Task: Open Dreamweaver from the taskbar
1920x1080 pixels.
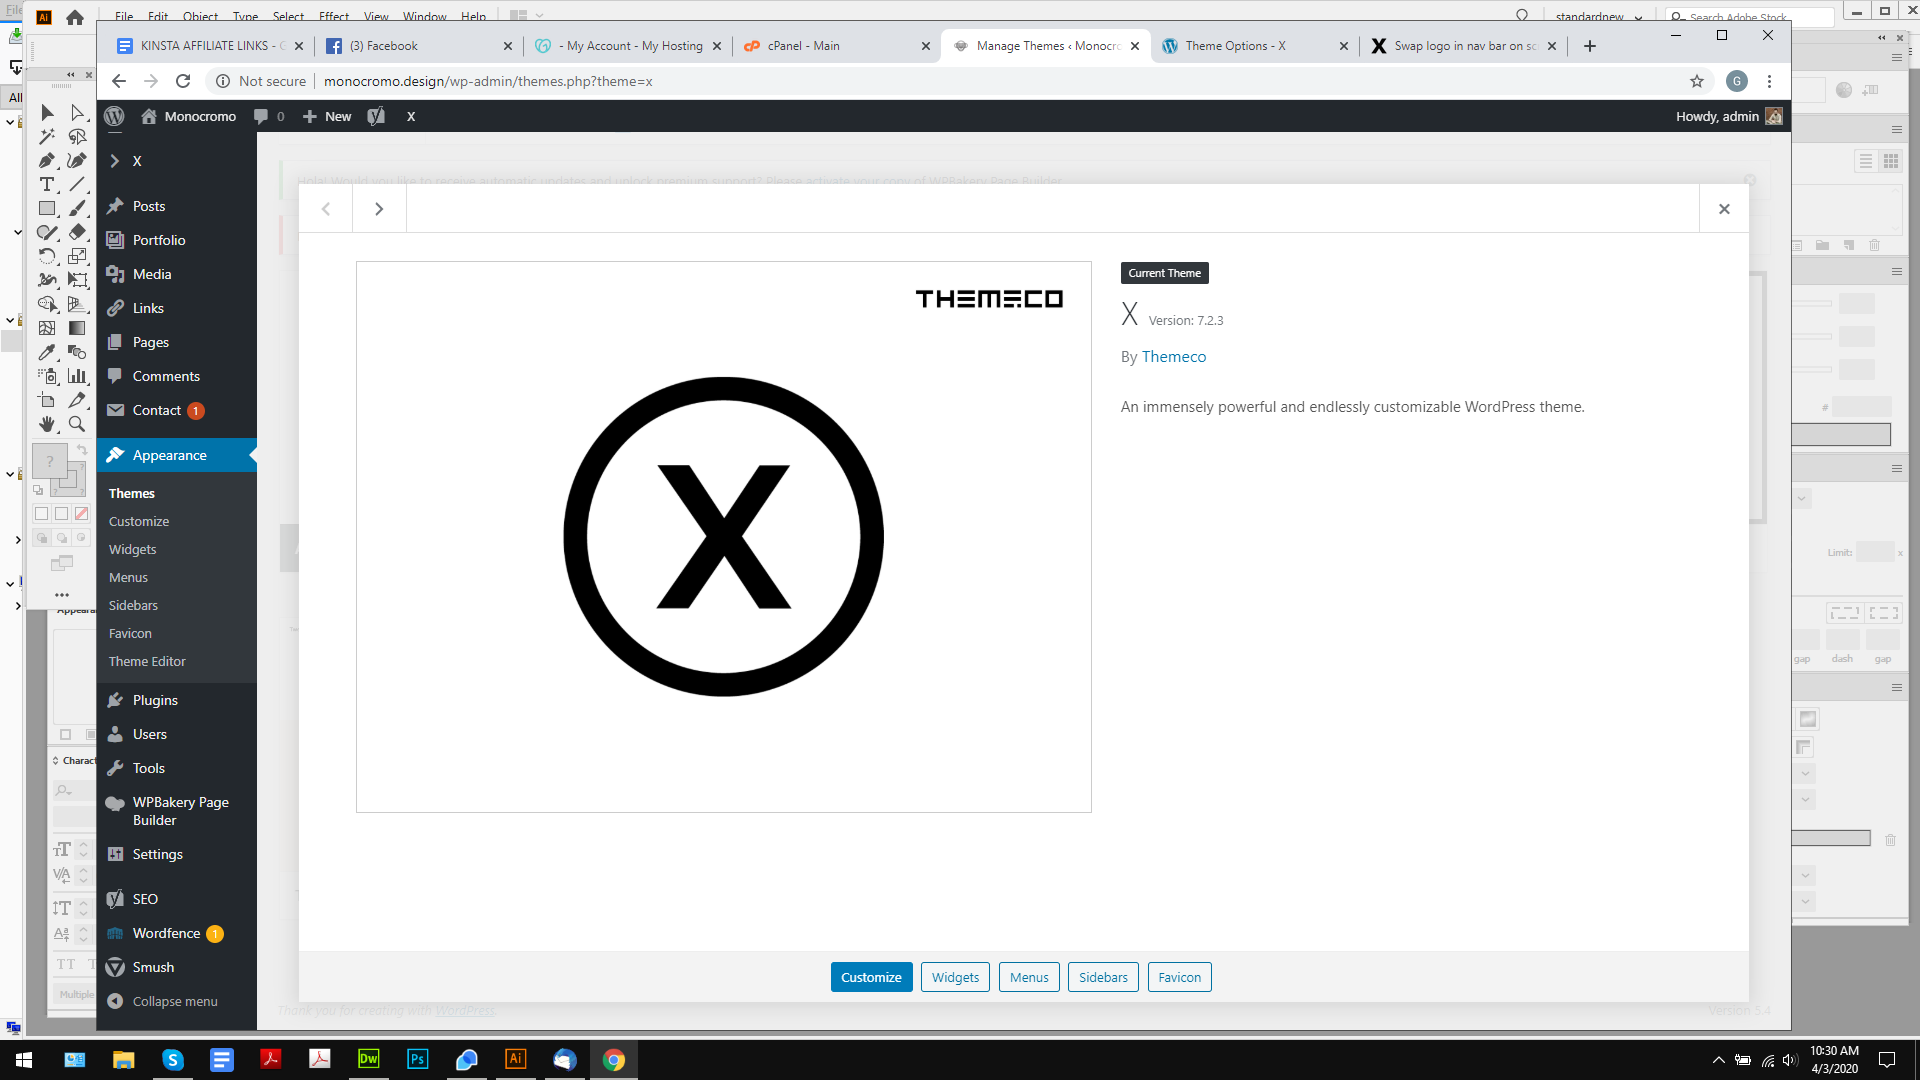Action: click(x=369, y=1059)
